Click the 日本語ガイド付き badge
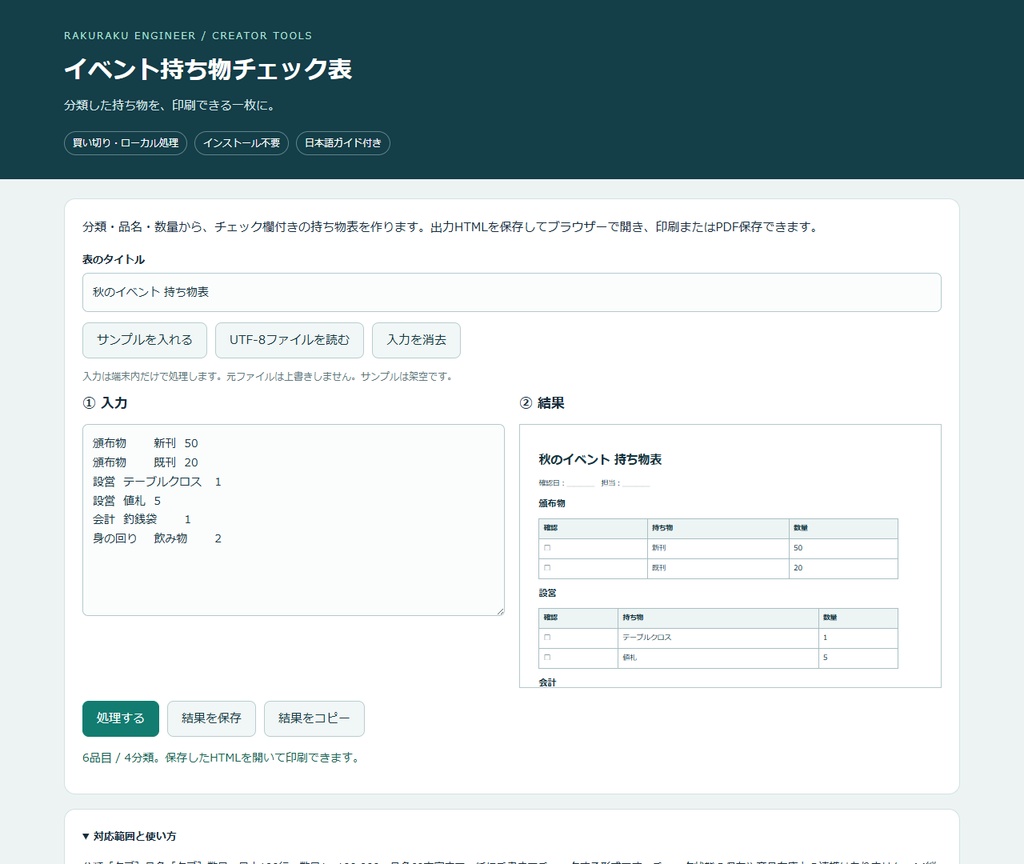This screenshot has height=864, width=1024. click(x=343, y=143)
